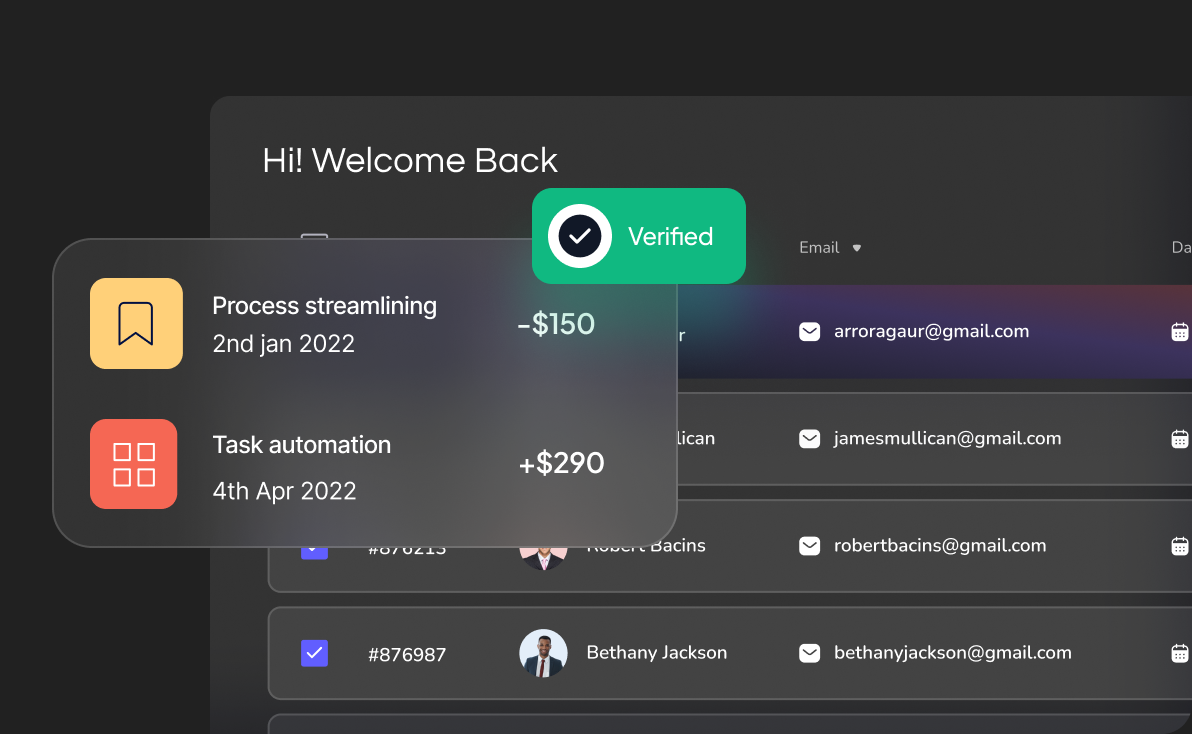The width and height of the screenshot is (1192, 734).
Task: Click the envelope icon beside jamesmullican@gmail.com
Action: pyautogui.click(x=809, y=438)
